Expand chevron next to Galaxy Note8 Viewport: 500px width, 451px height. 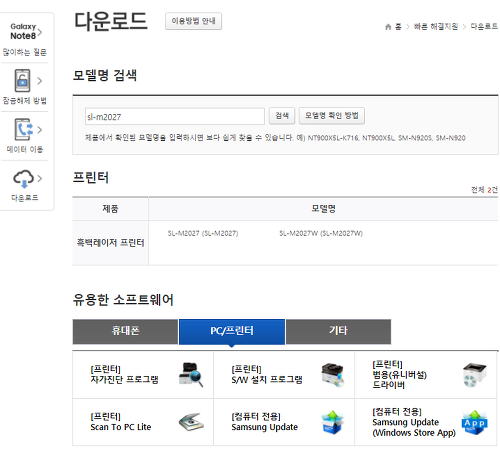(40, 32)
